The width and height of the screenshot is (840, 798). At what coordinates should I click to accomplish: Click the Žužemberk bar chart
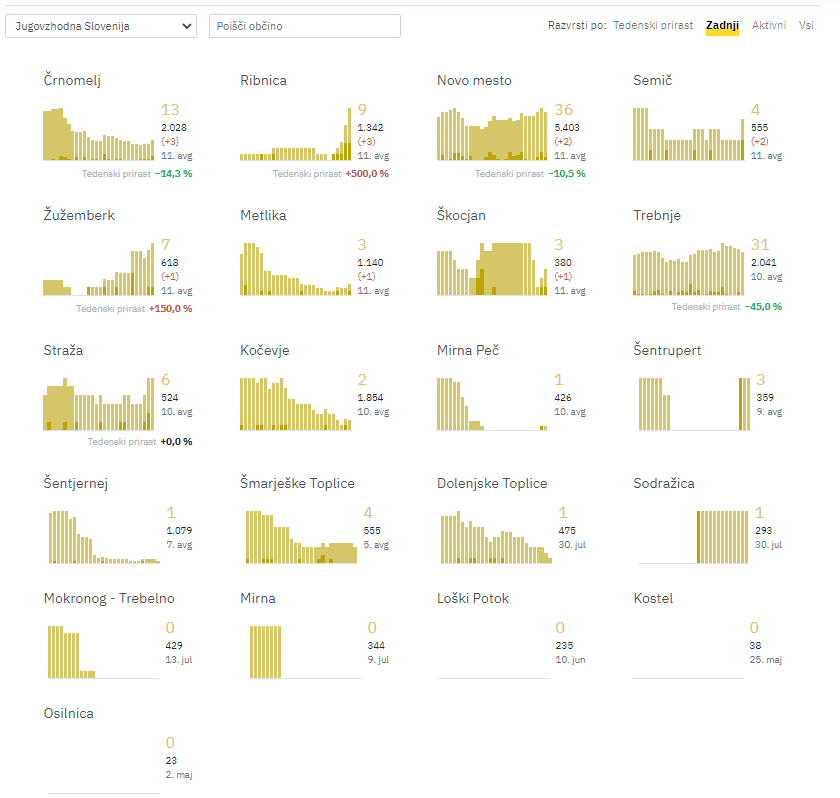click(99, 269)
